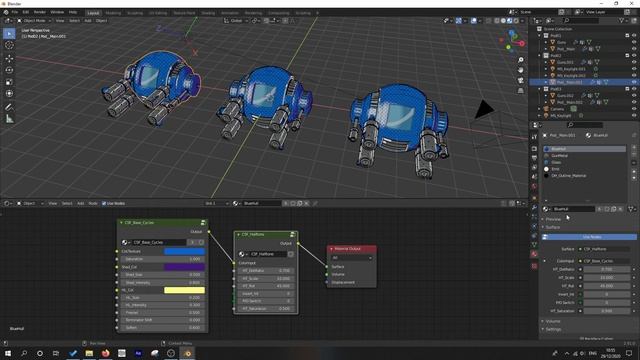
Task: Toggle visibility of selected Pod_Main.001 row
Action: coord(634,82)
